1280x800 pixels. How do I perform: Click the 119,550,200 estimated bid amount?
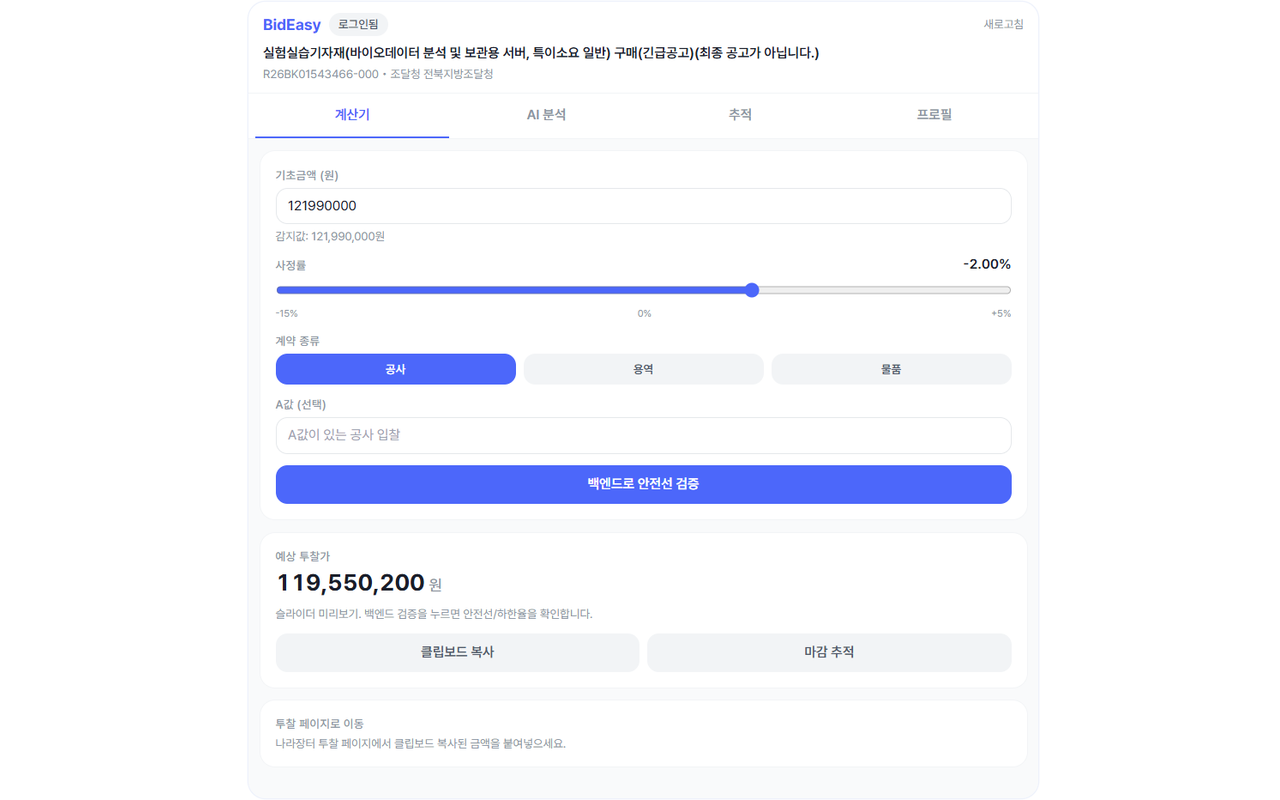click(x=351, y=583)
